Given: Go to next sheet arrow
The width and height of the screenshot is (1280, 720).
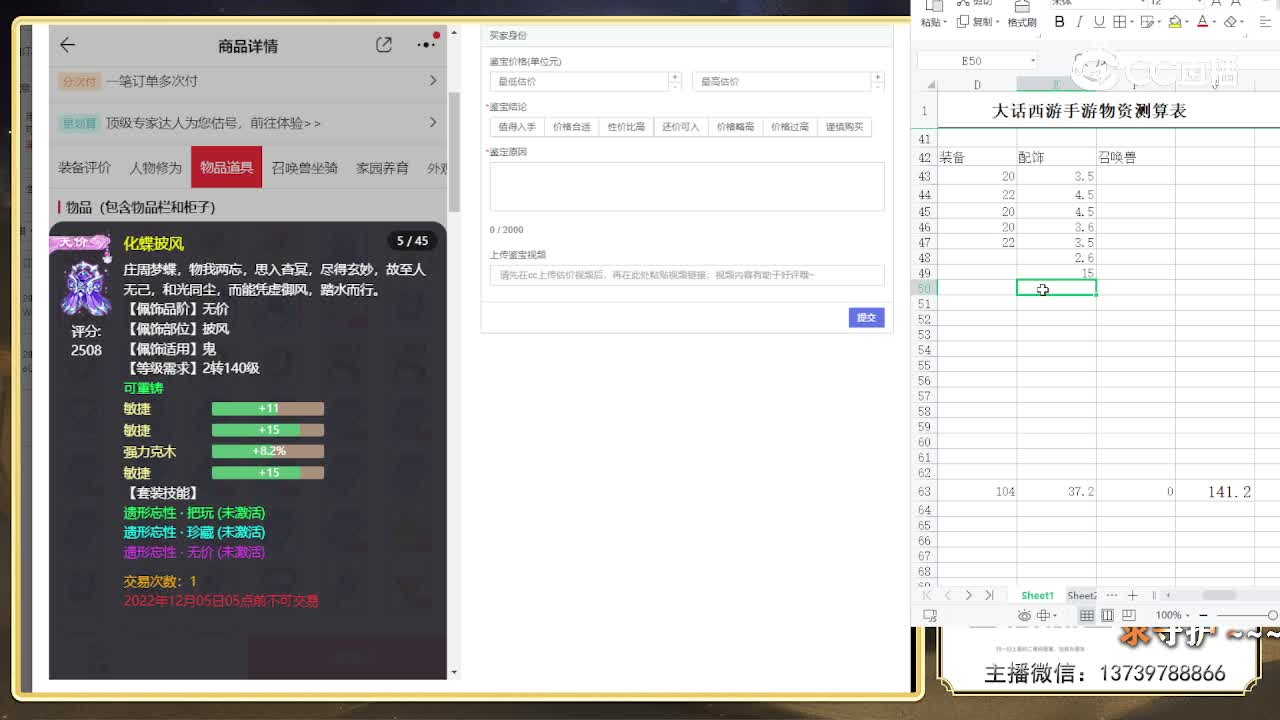Looking at the screenshot, I should 968,595.
